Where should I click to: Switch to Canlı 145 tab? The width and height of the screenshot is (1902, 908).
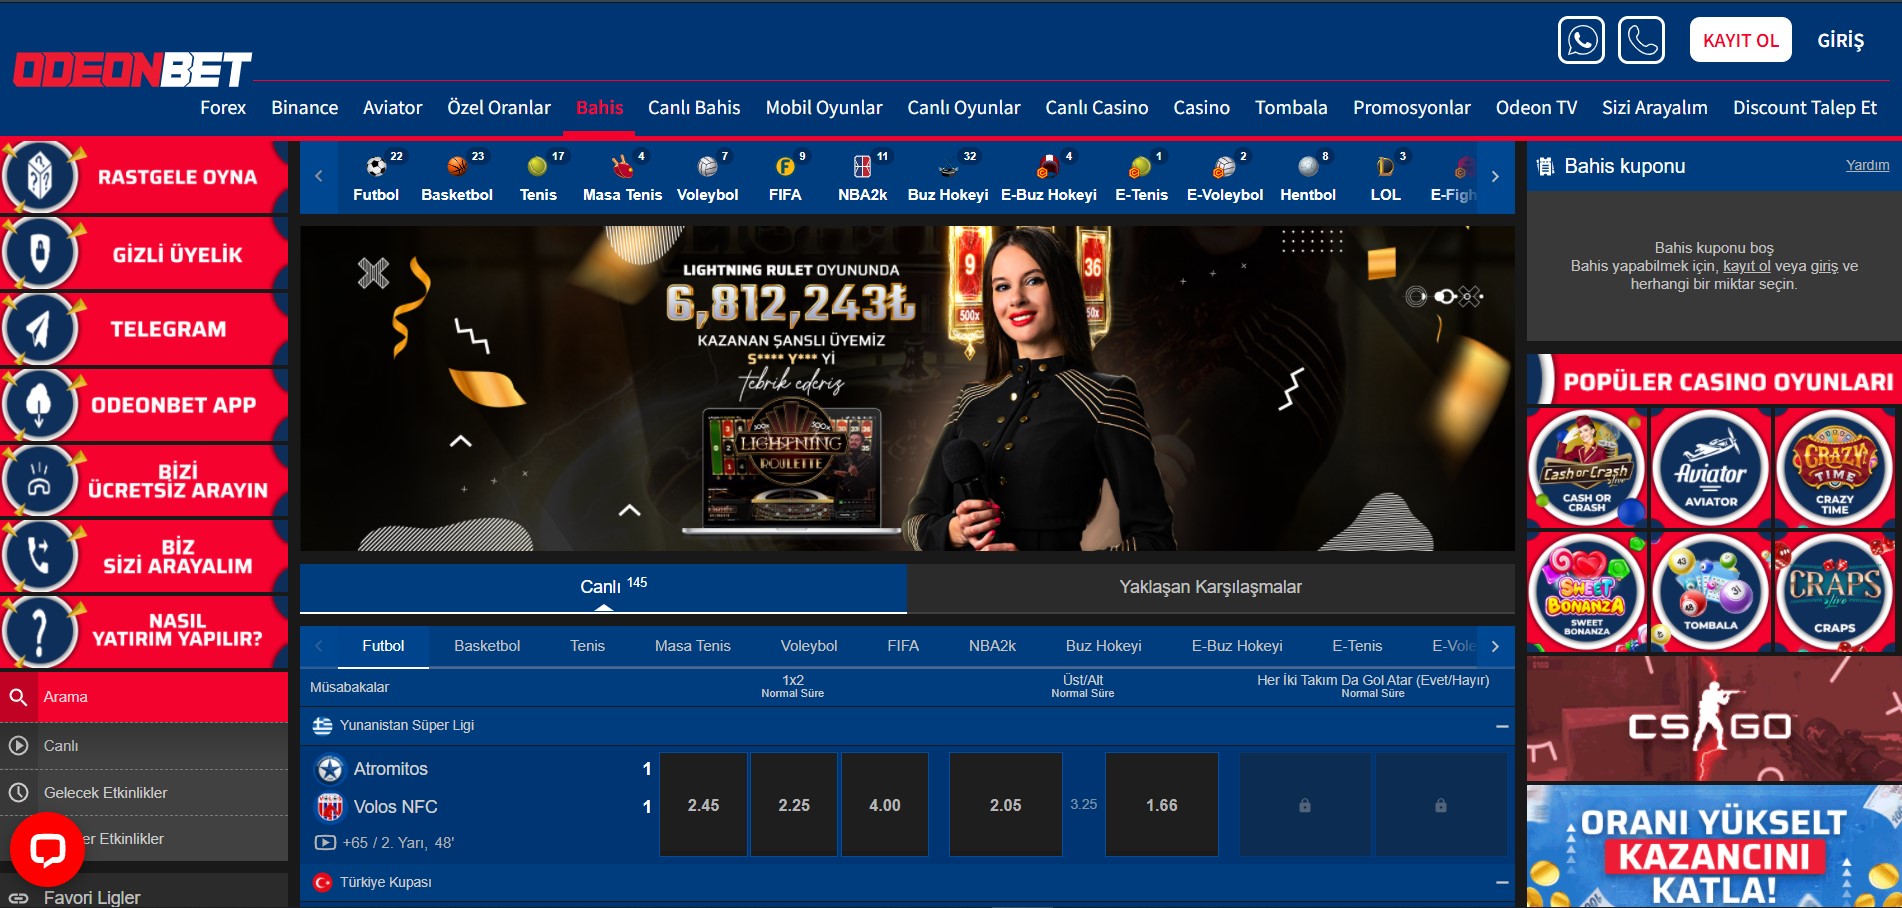604,588
